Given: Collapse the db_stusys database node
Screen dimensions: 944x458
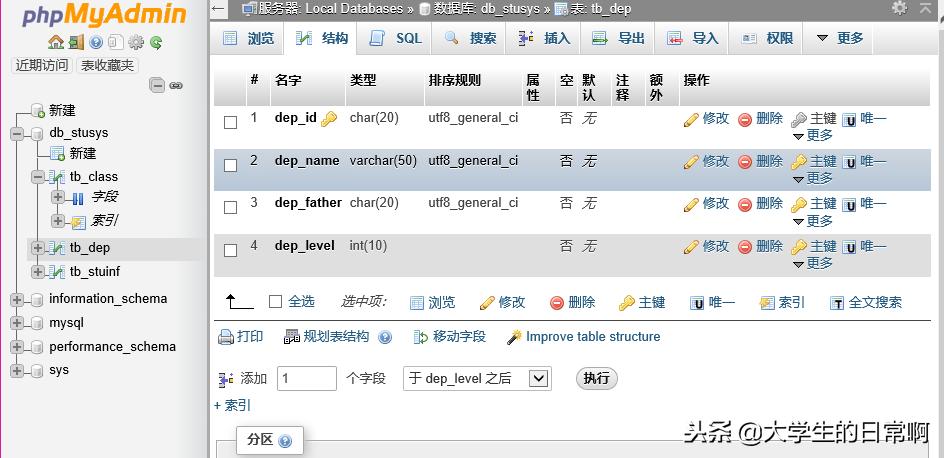Looking at the screenshot, I should coord(17,134).
